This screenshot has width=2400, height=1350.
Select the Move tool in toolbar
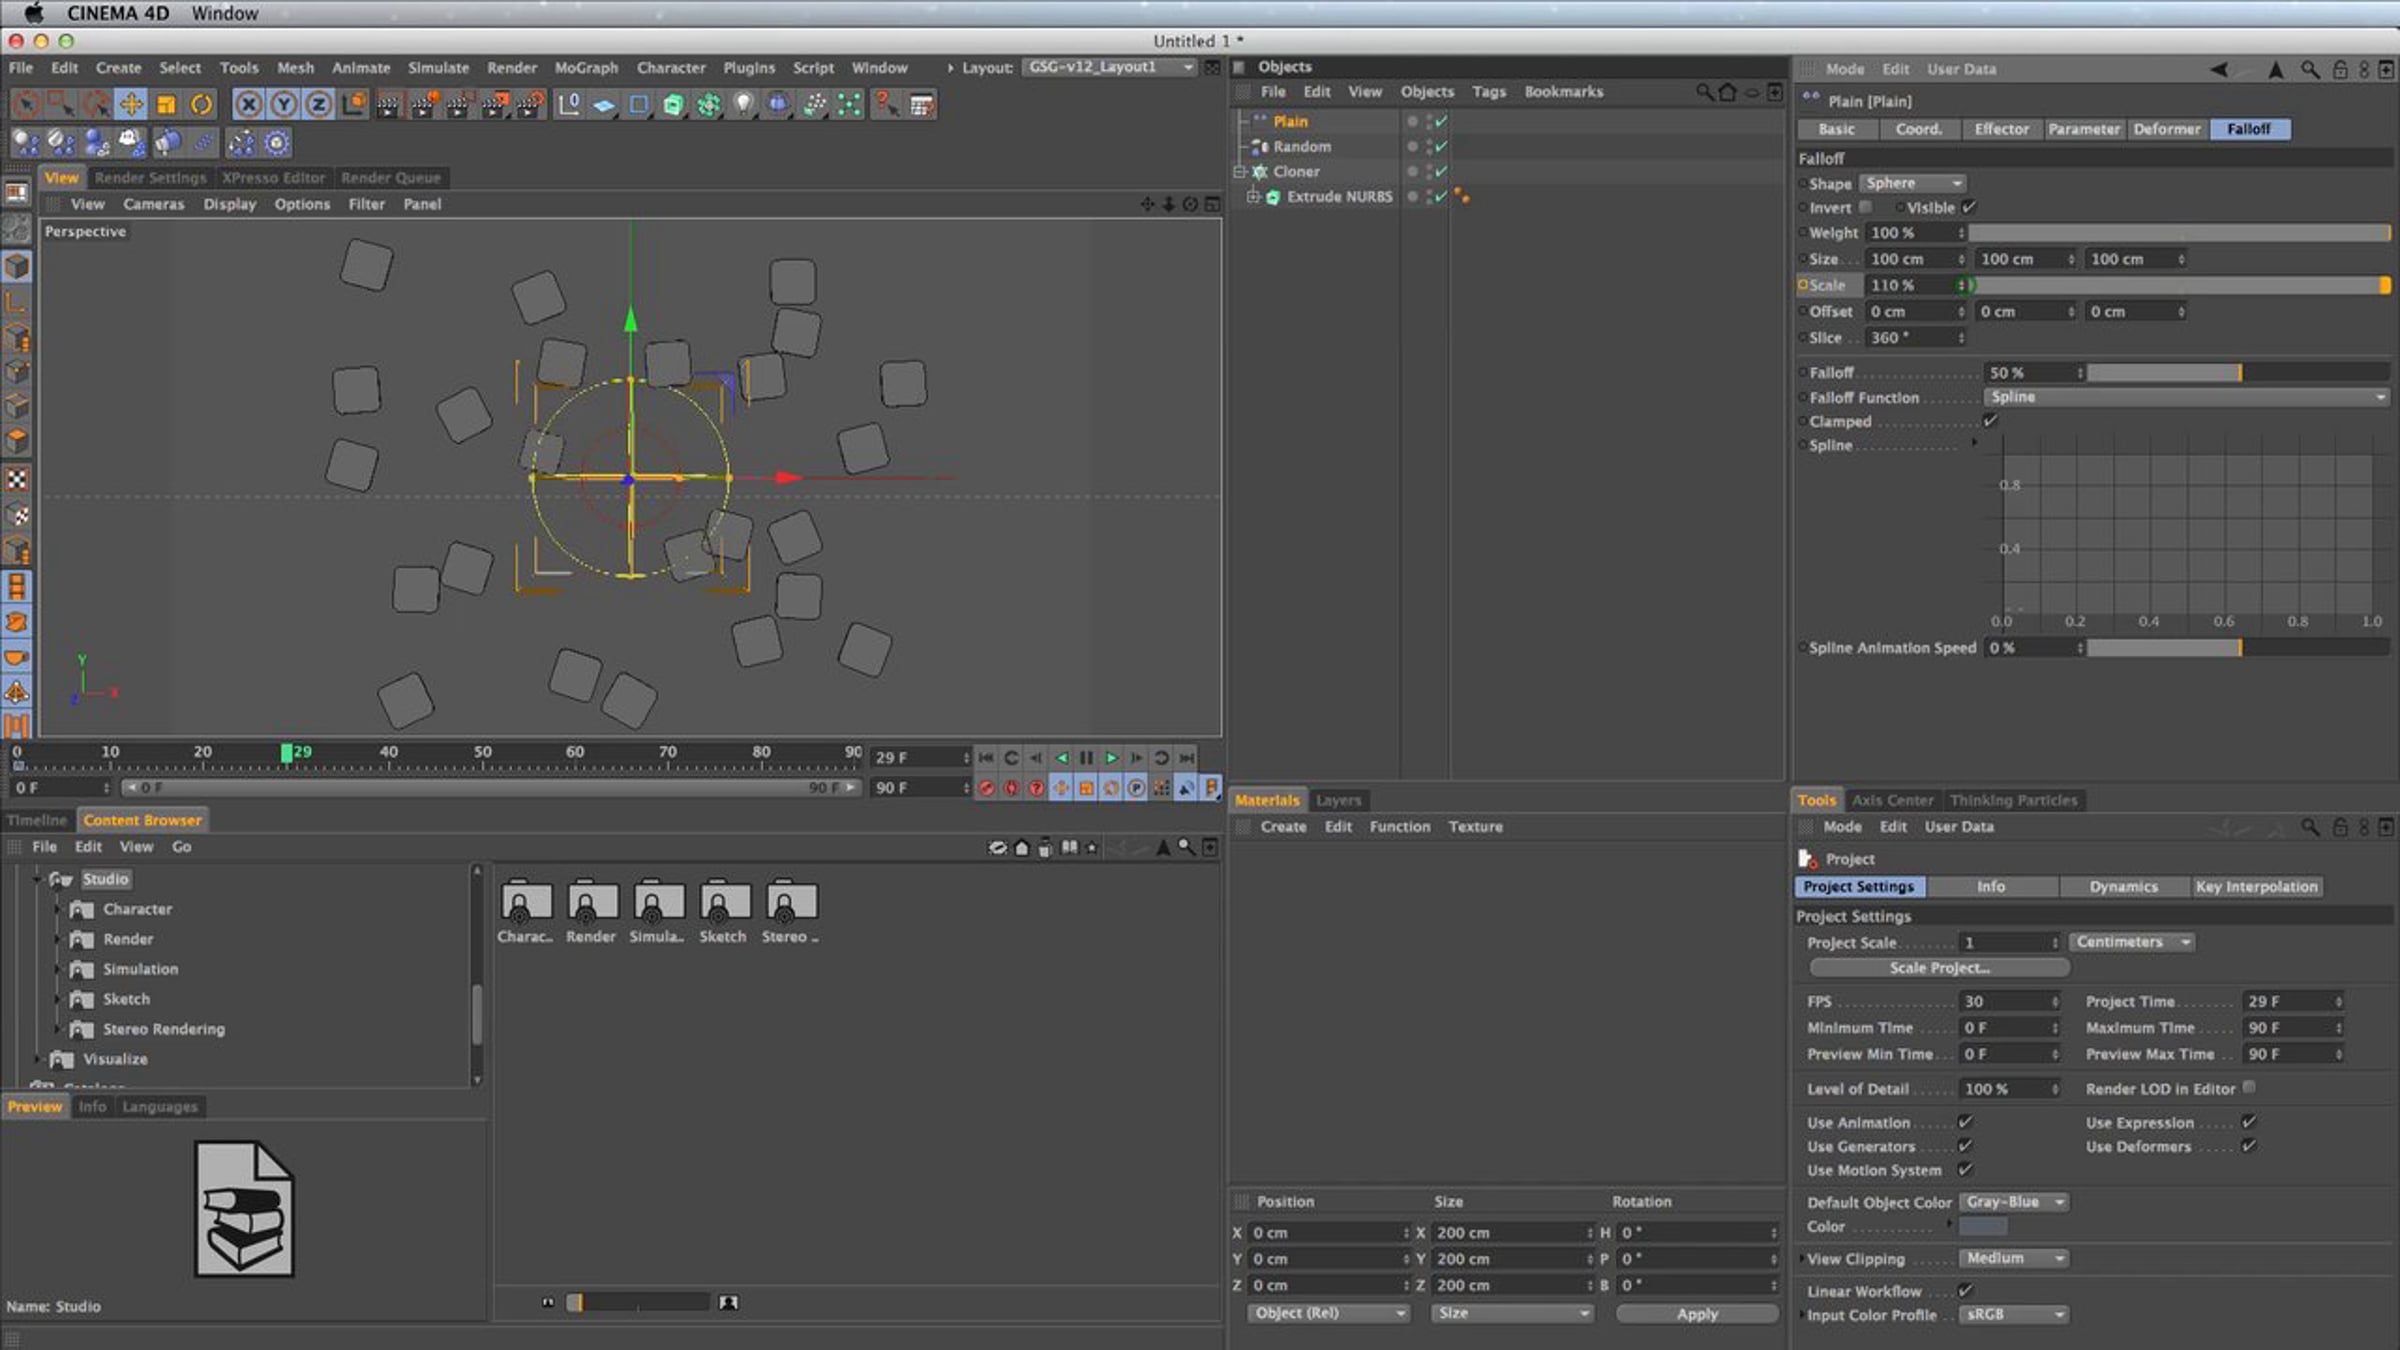click(131, 104)
